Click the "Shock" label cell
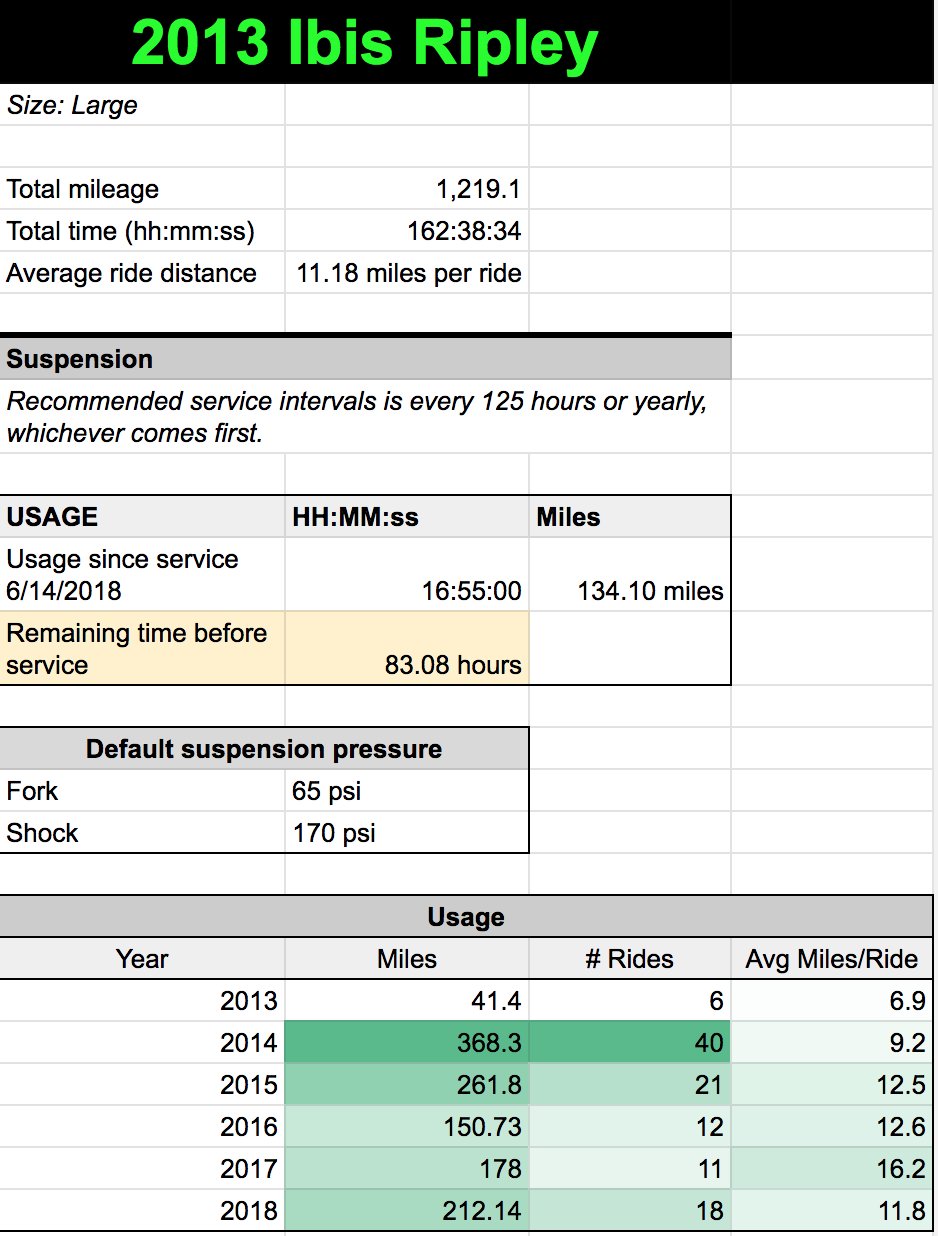This screenshot has height=1236, width=938. [x=142, y=833]
